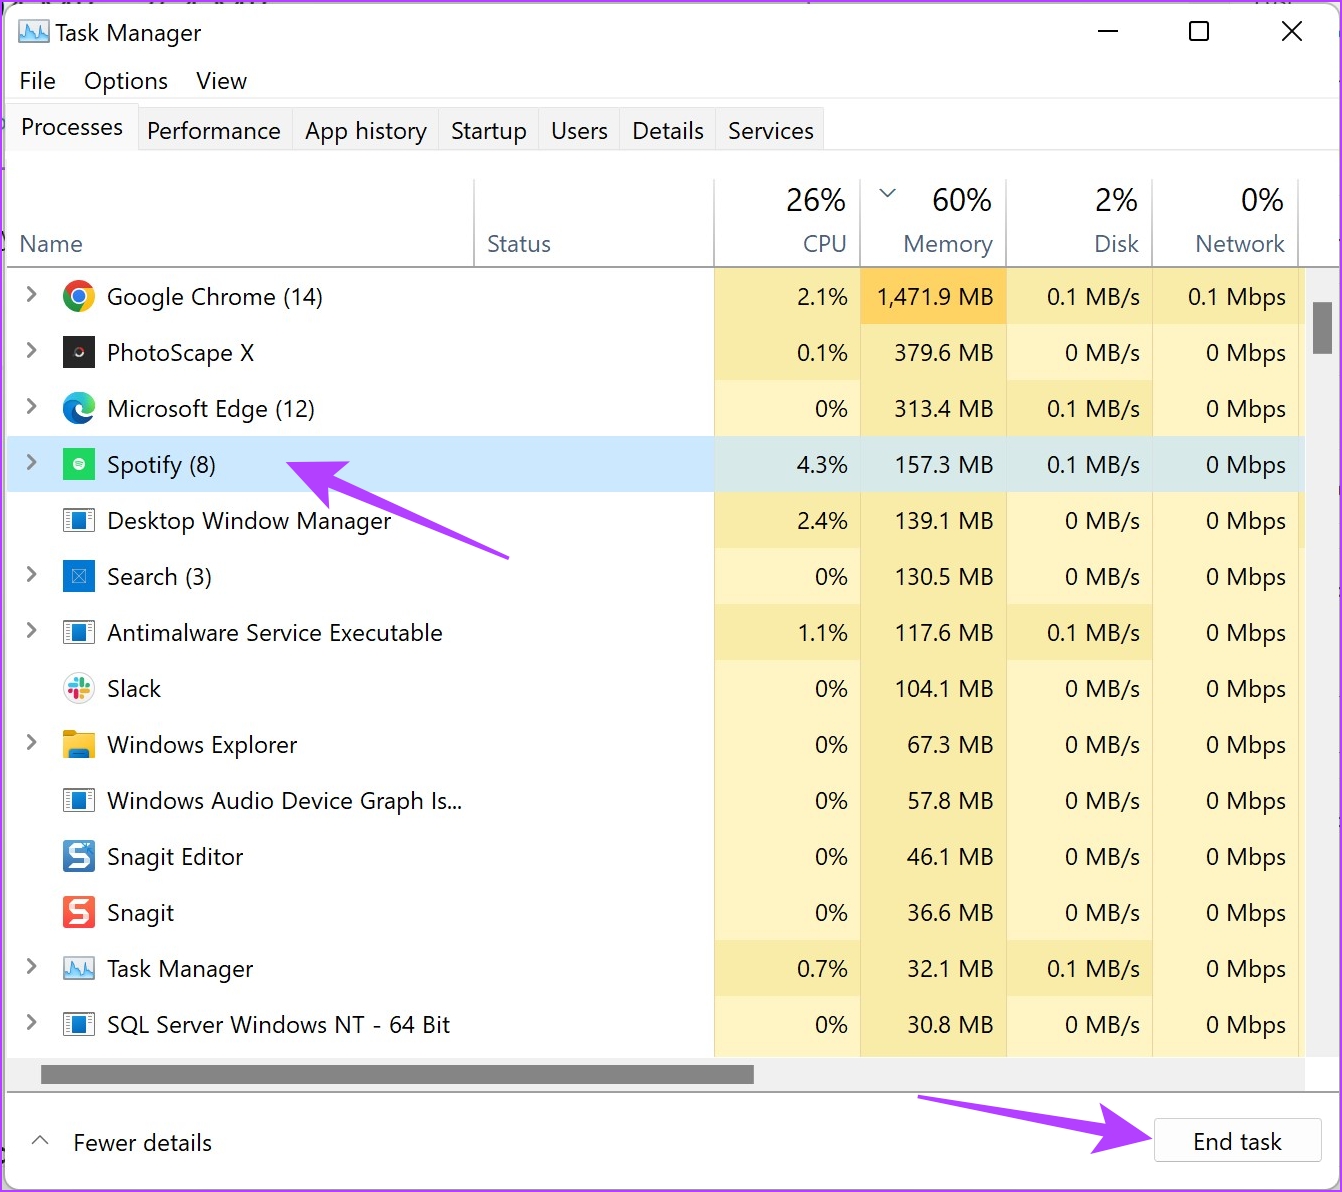Image resolution: width=1342 pixels, height=1192 pixels.
Task: Switch to the Performance tab
Action: click(x=214, y=131)
